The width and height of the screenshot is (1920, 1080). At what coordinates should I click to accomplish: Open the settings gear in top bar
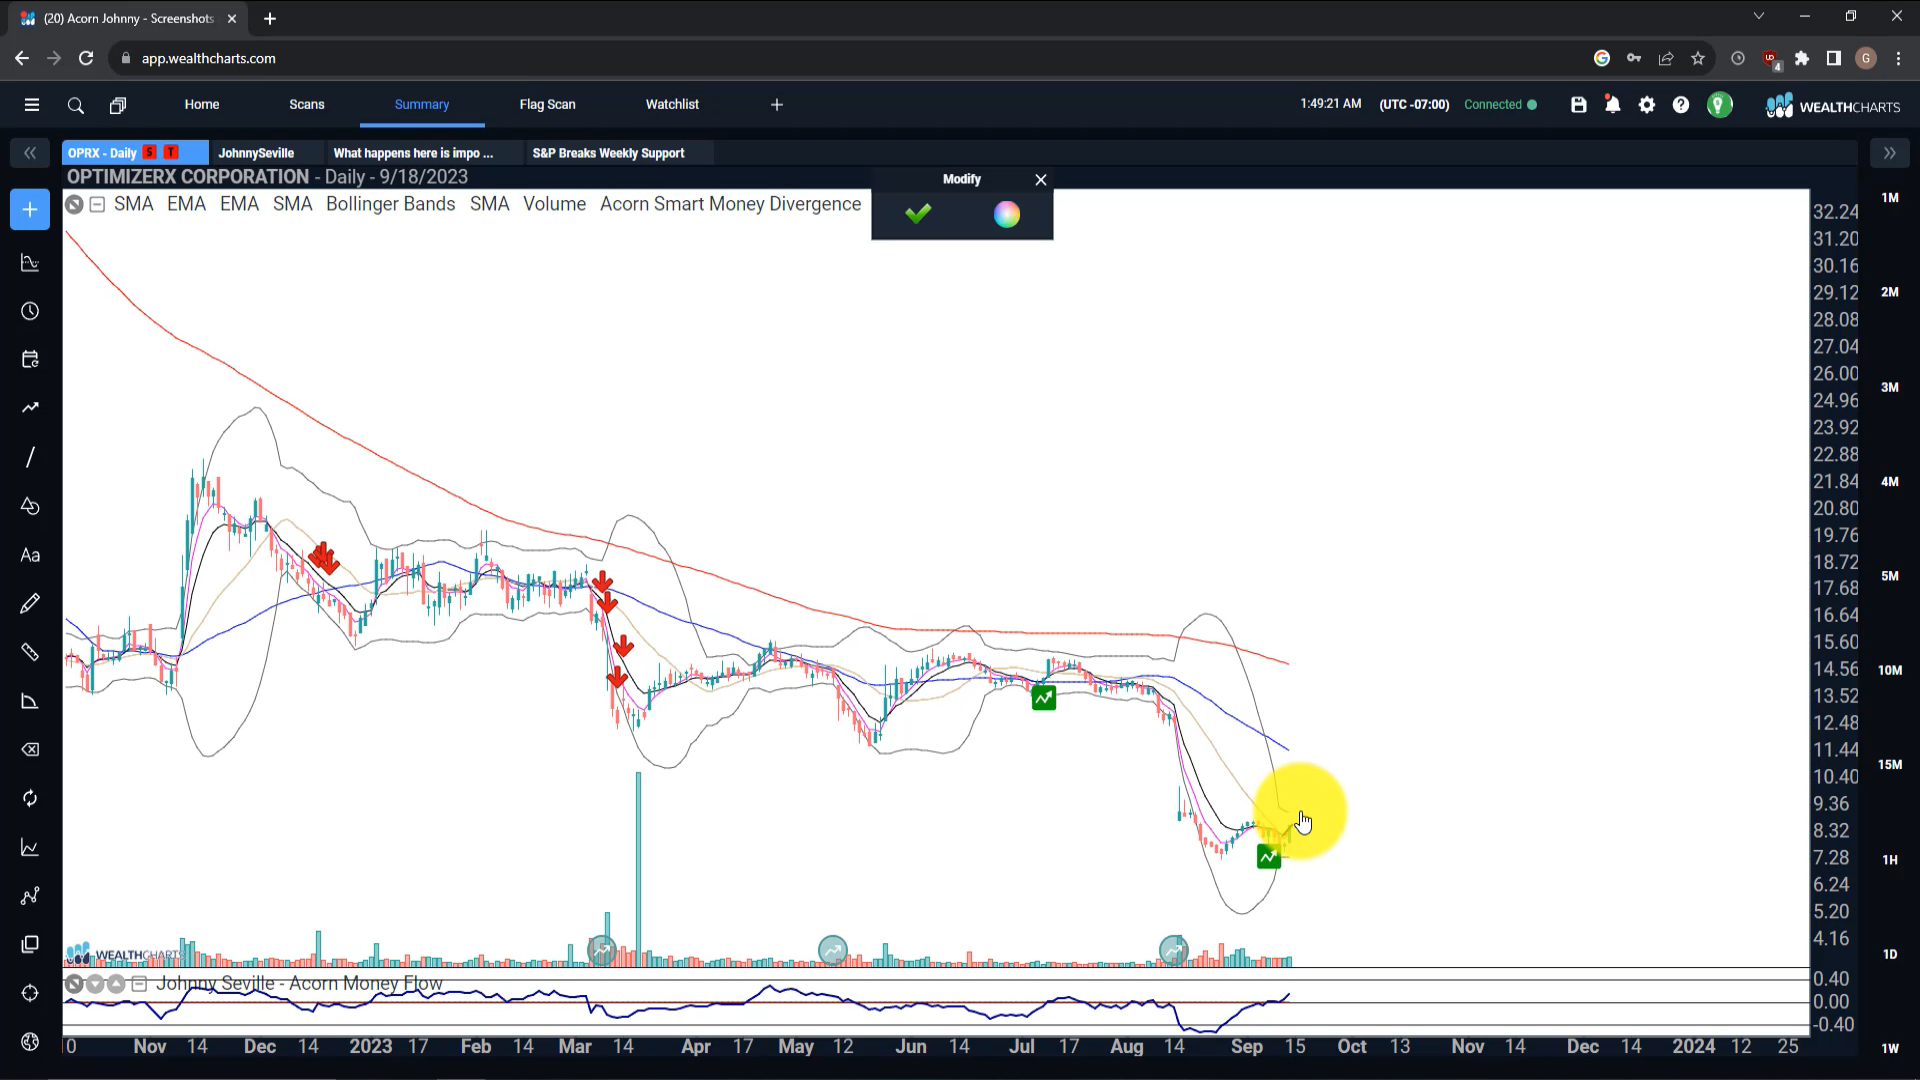pos(1647,105)
